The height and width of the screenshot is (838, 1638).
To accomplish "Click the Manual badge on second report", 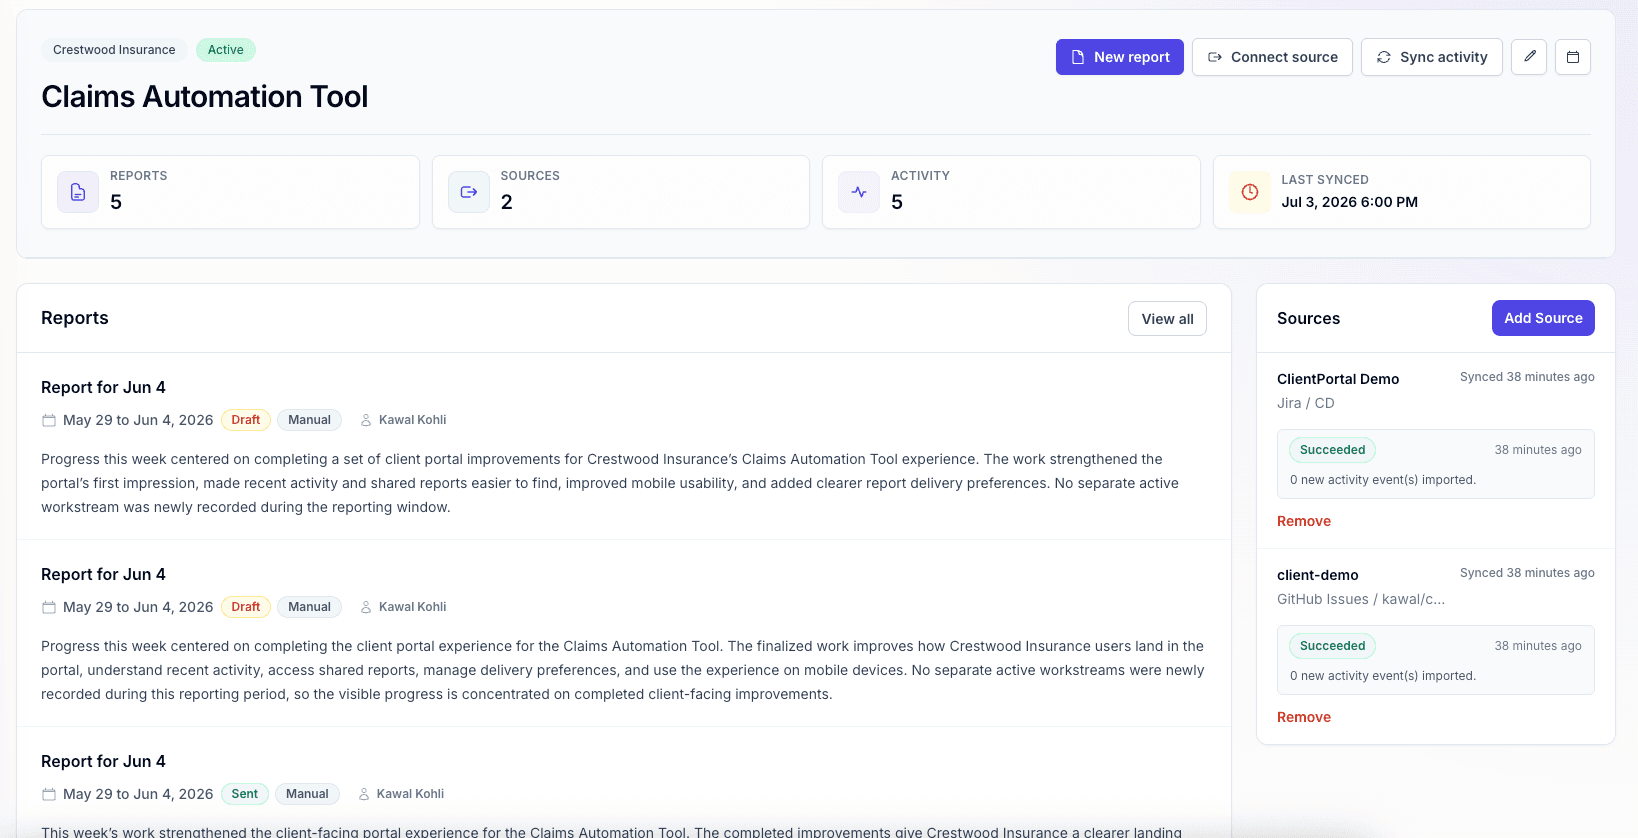I will (x=309, y=607).
